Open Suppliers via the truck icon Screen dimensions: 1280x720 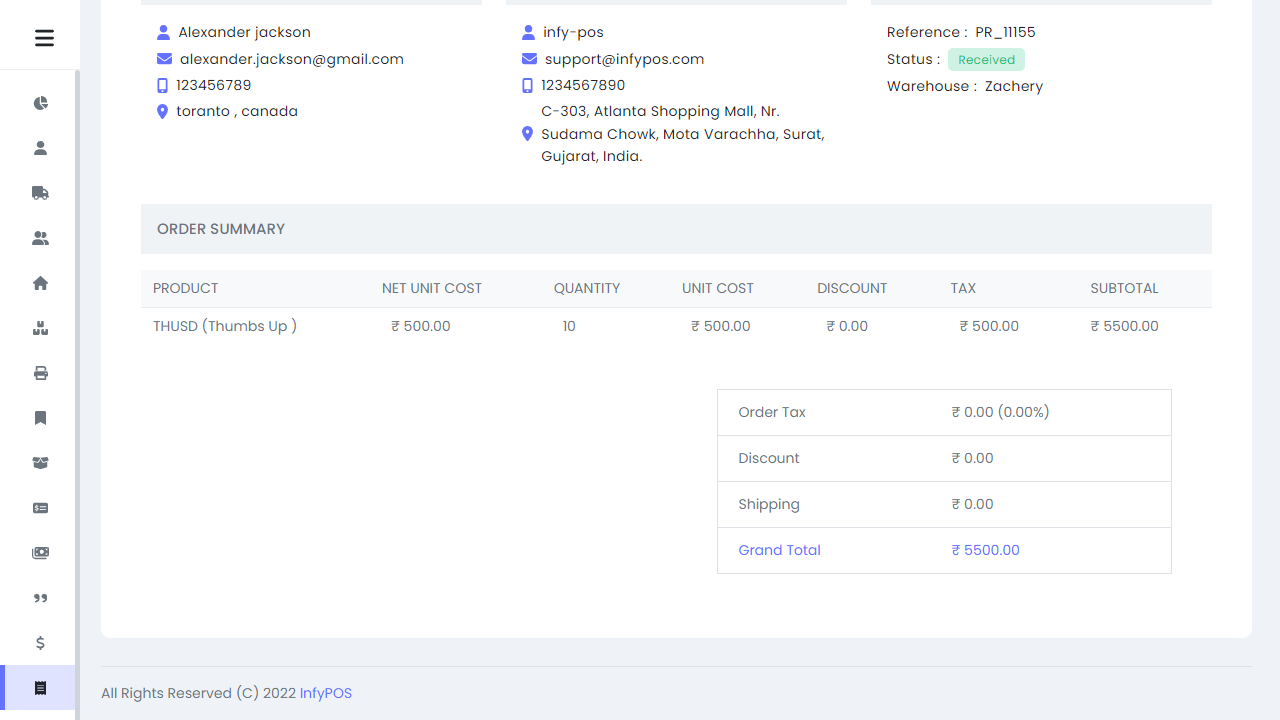40,193
